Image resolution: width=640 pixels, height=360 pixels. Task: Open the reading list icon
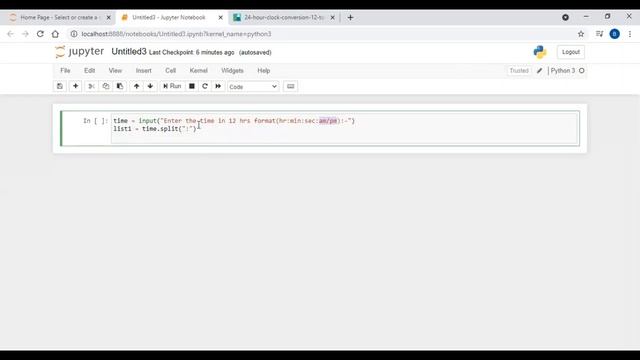[x=599, y=34]
